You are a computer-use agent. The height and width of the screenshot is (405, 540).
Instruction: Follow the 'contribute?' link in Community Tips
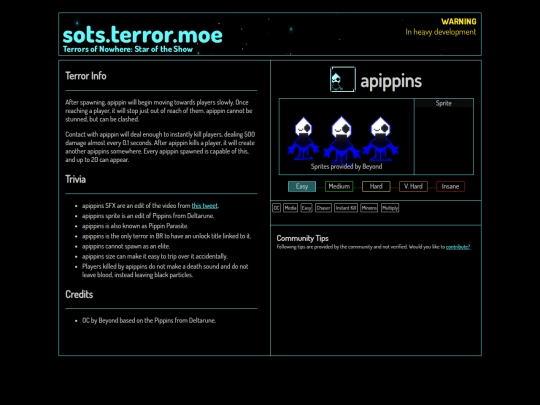458,247
